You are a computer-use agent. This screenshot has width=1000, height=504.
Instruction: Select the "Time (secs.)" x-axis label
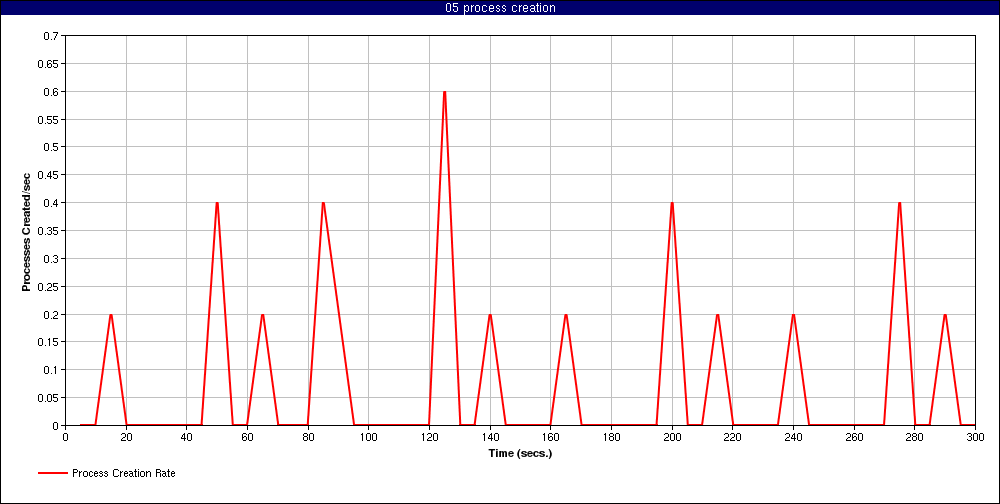pos(520,454)
